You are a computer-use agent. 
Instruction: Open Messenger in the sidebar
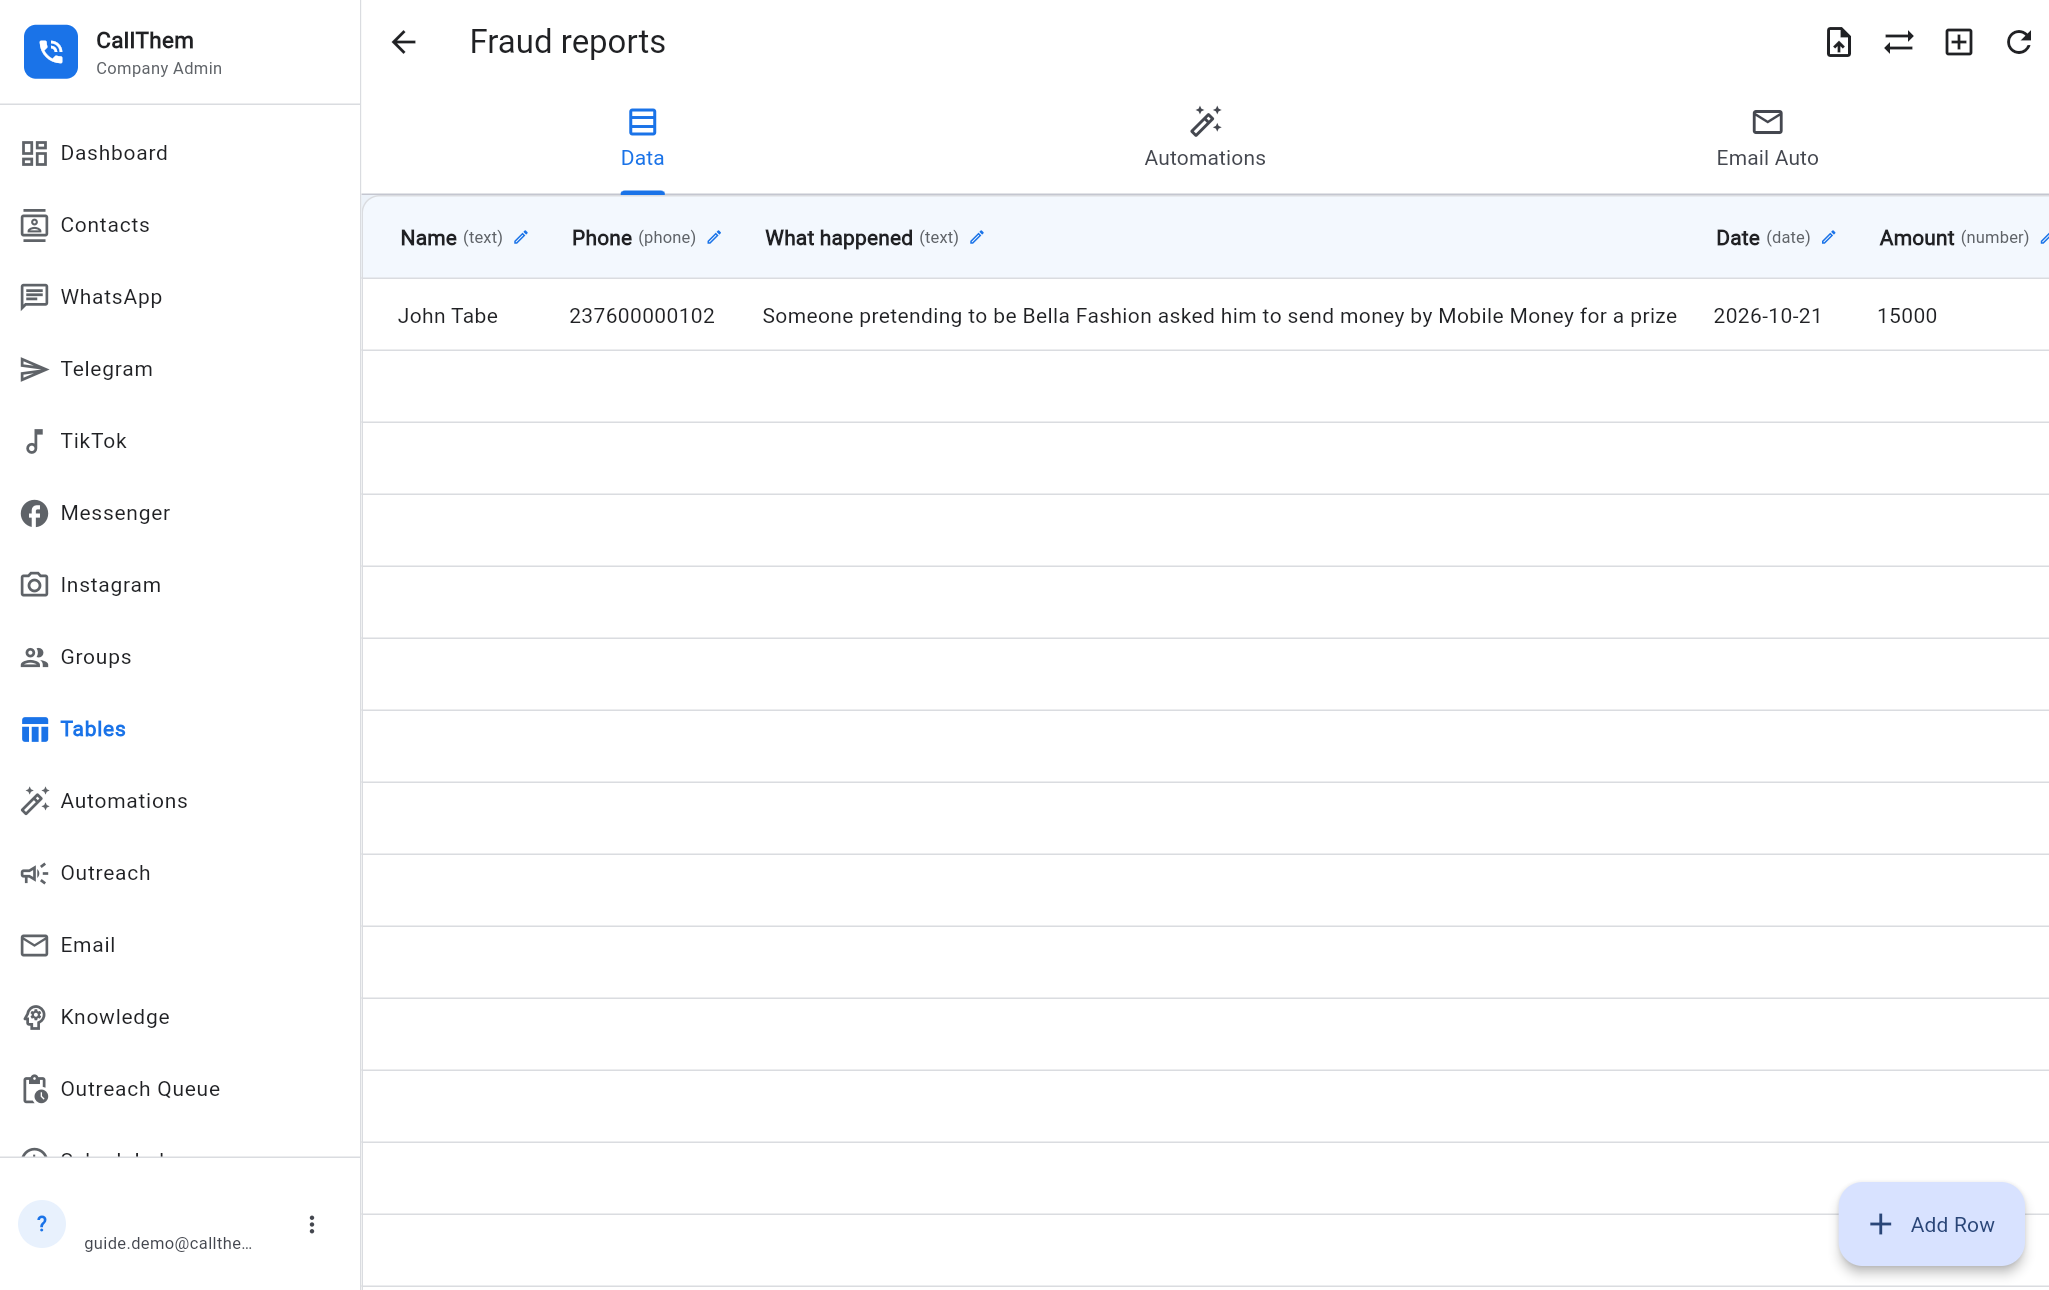pos(180,513)
